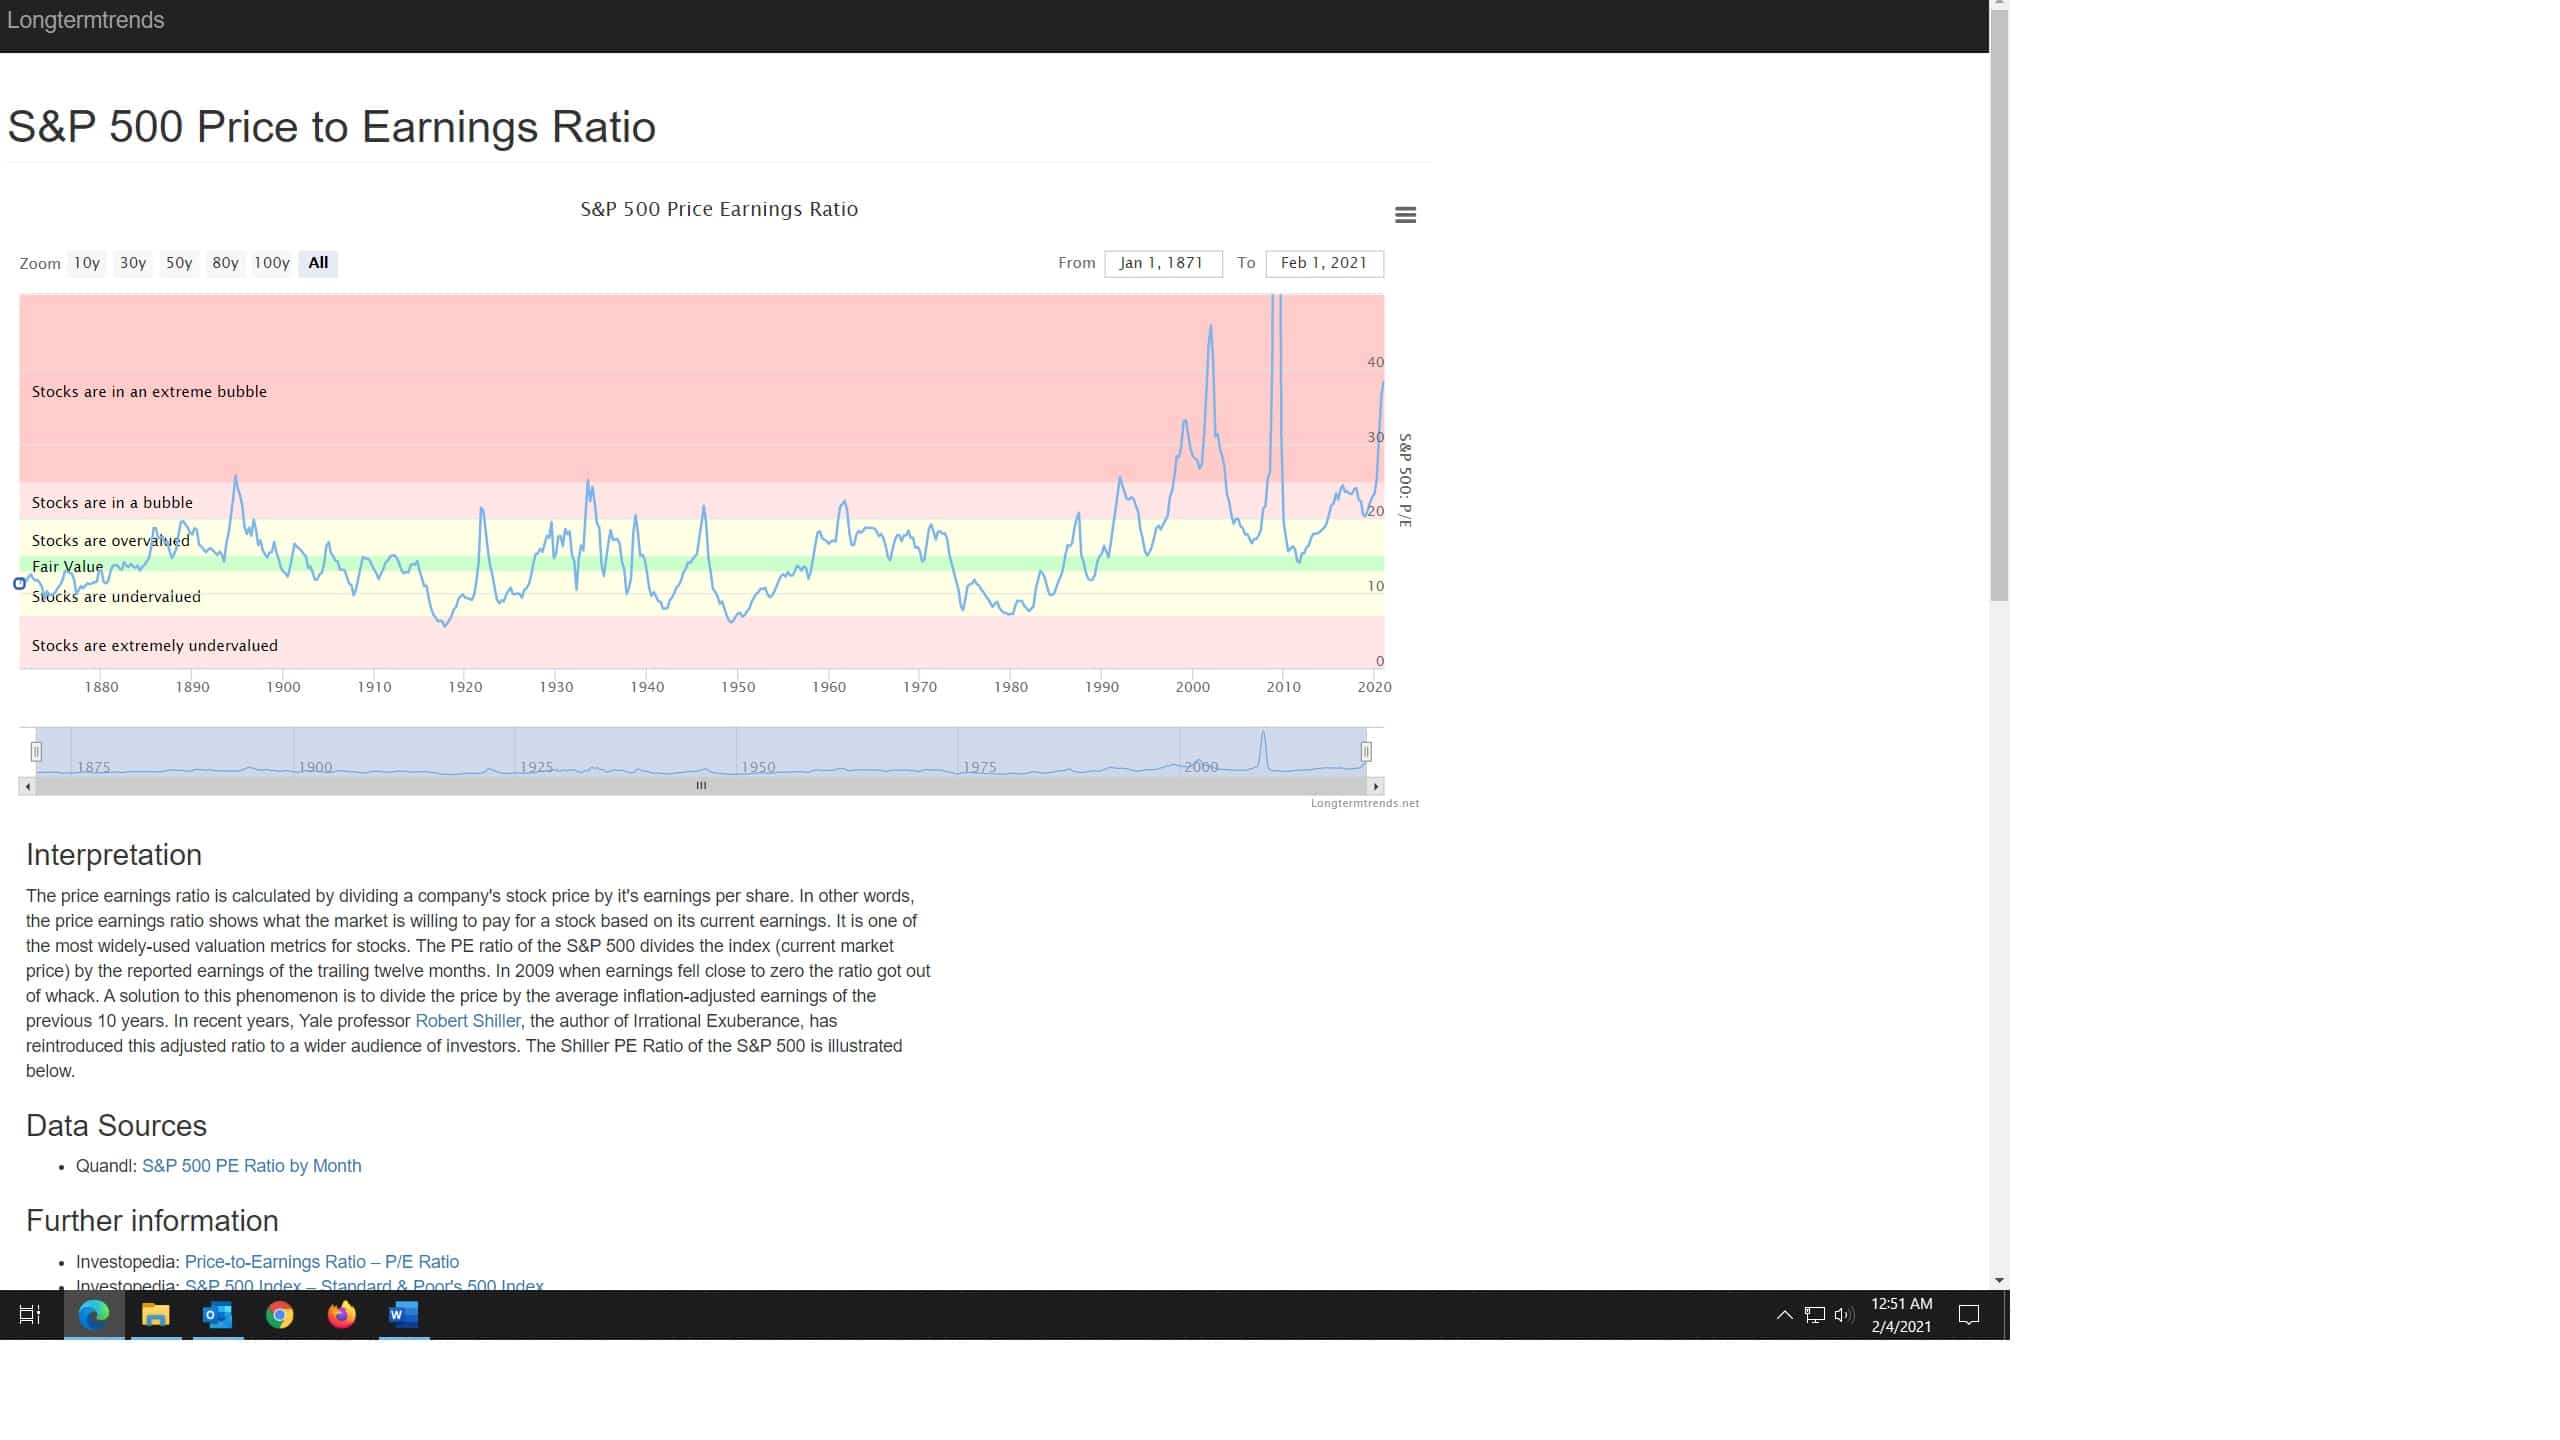Click the volume speaker tray icon

[x=1844, y=1315]
